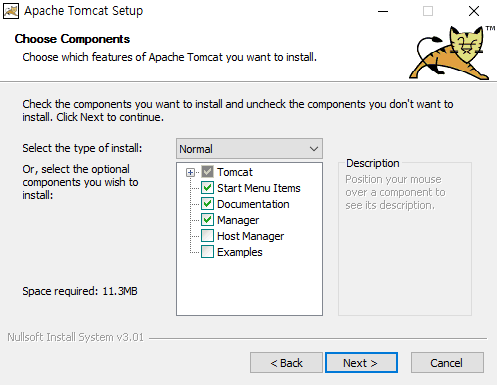Select the Start Menu Items label
This screenshot has height=385, width=497.
[259, 188]
